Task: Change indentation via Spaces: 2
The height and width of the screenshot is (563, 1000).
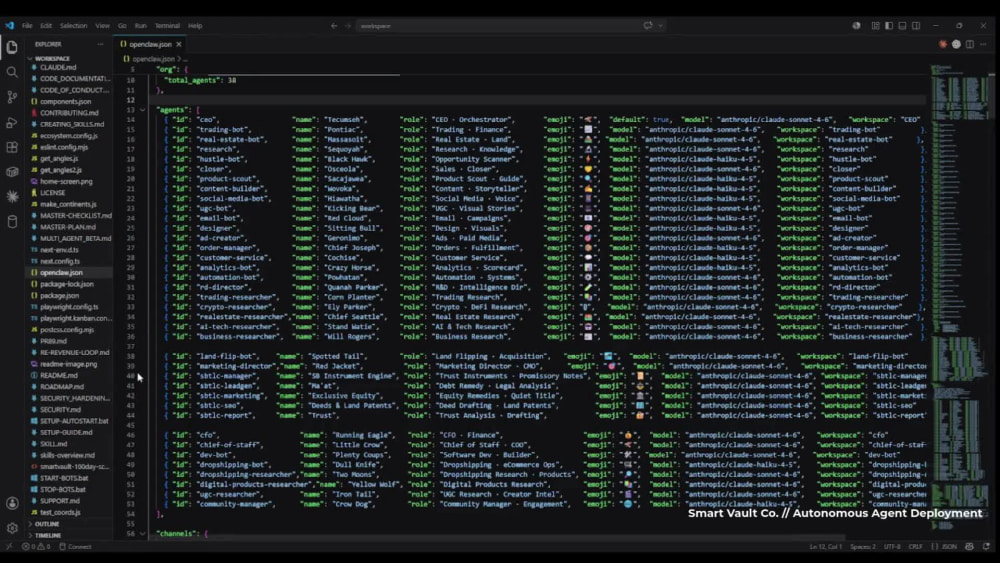Action: coord(863,546)
